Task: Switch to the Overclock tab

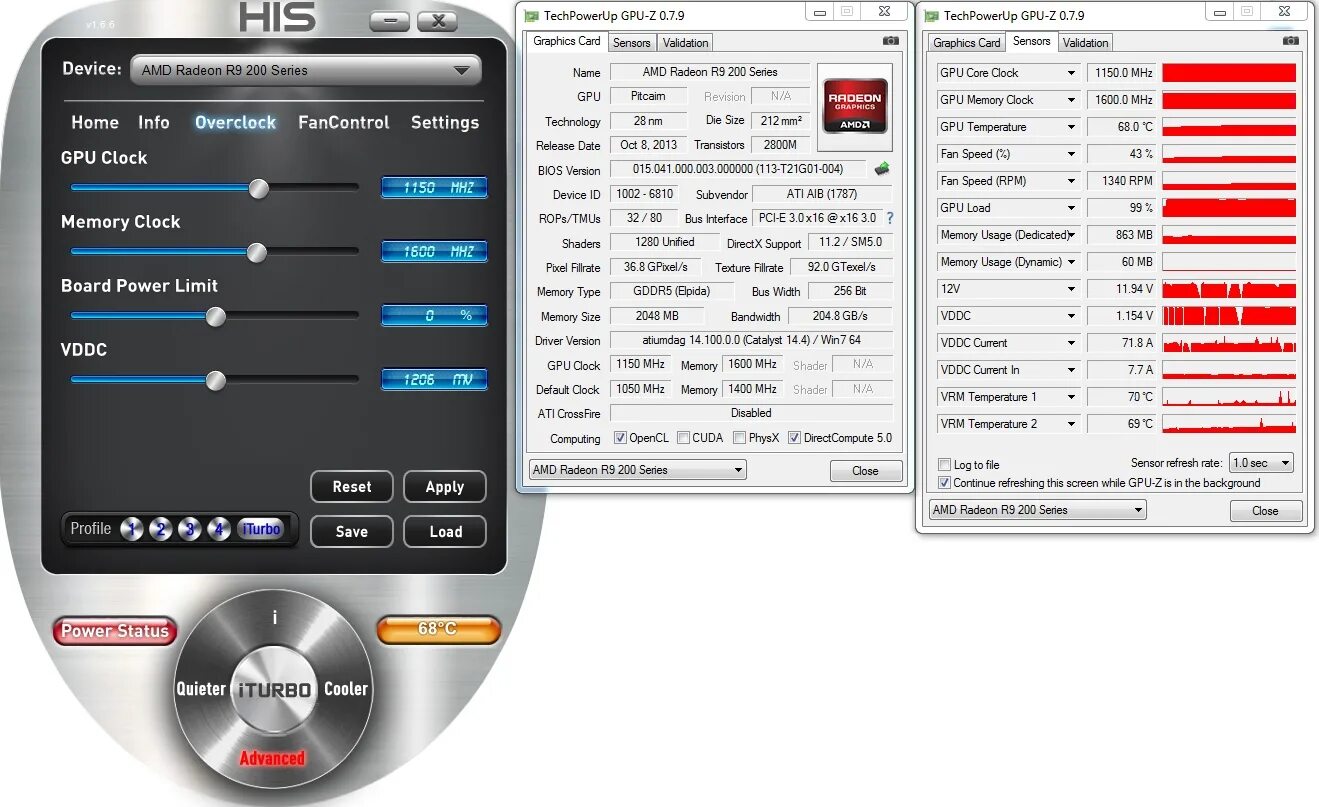Action: coord(235,122)
